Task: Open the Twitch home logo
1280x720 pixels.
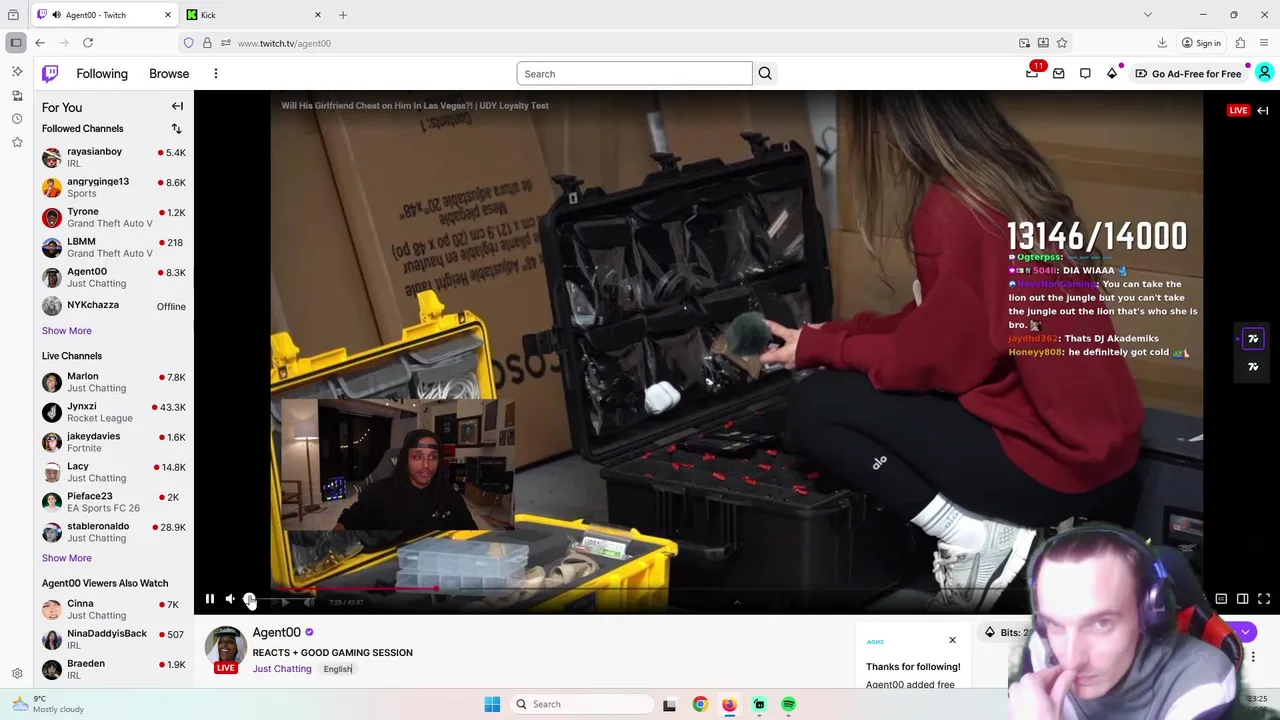Action: pos(50,73)
